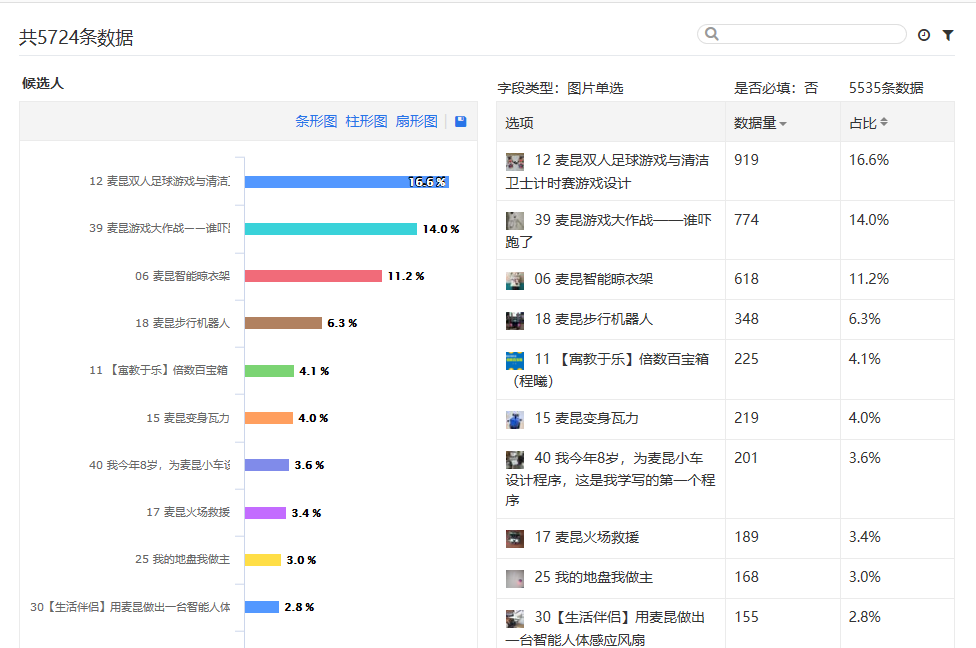
Task: Click the 共5724条数据 heading
Action: tap(76, 37)
